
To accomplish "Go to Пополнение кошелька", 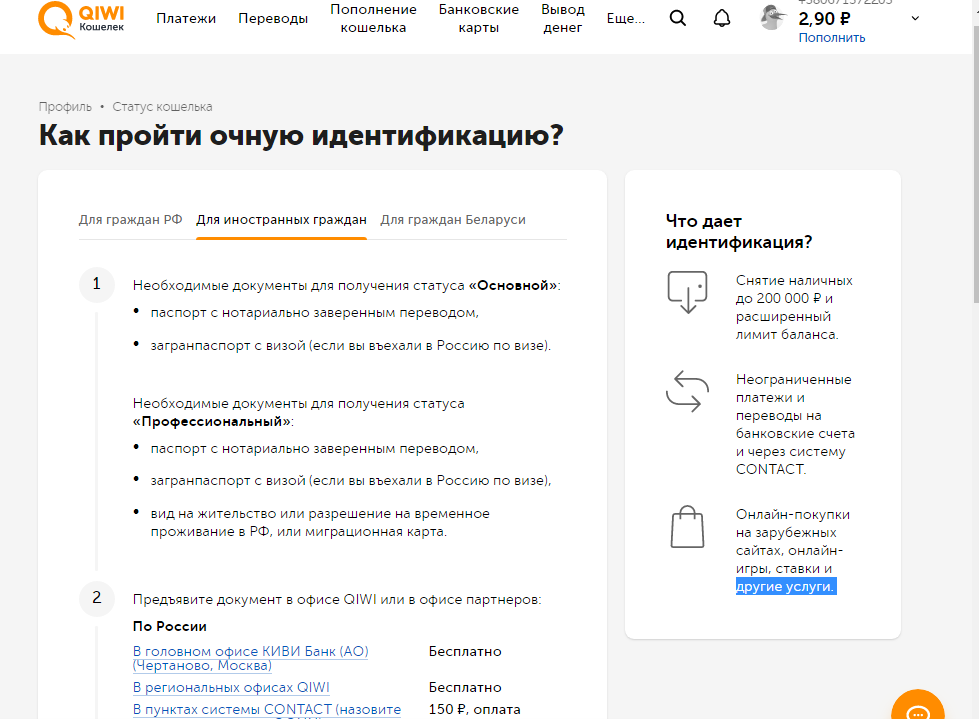I will [x=373, y=19].
